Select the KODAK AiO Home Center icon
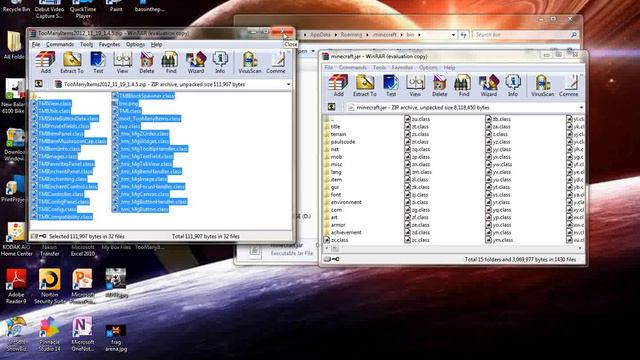Screen dimensions: 640x360 (16, 239)
